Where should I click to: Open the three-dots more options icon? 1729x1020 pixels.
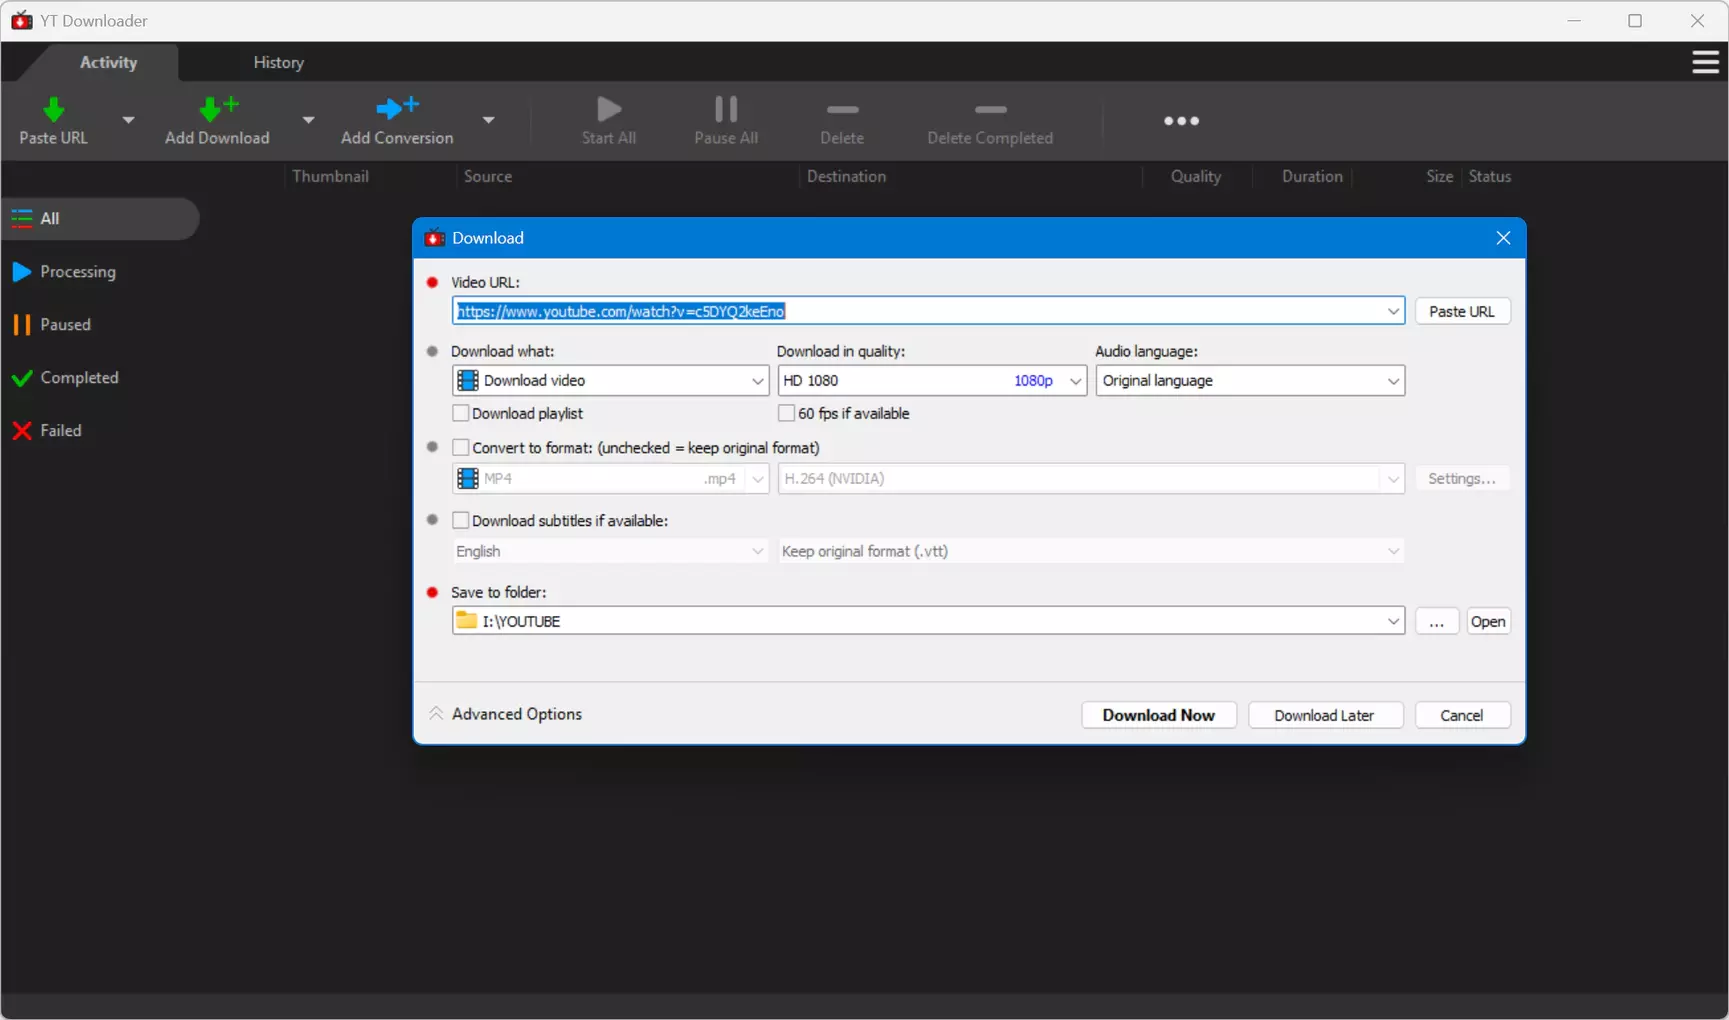click(1181, 121)
